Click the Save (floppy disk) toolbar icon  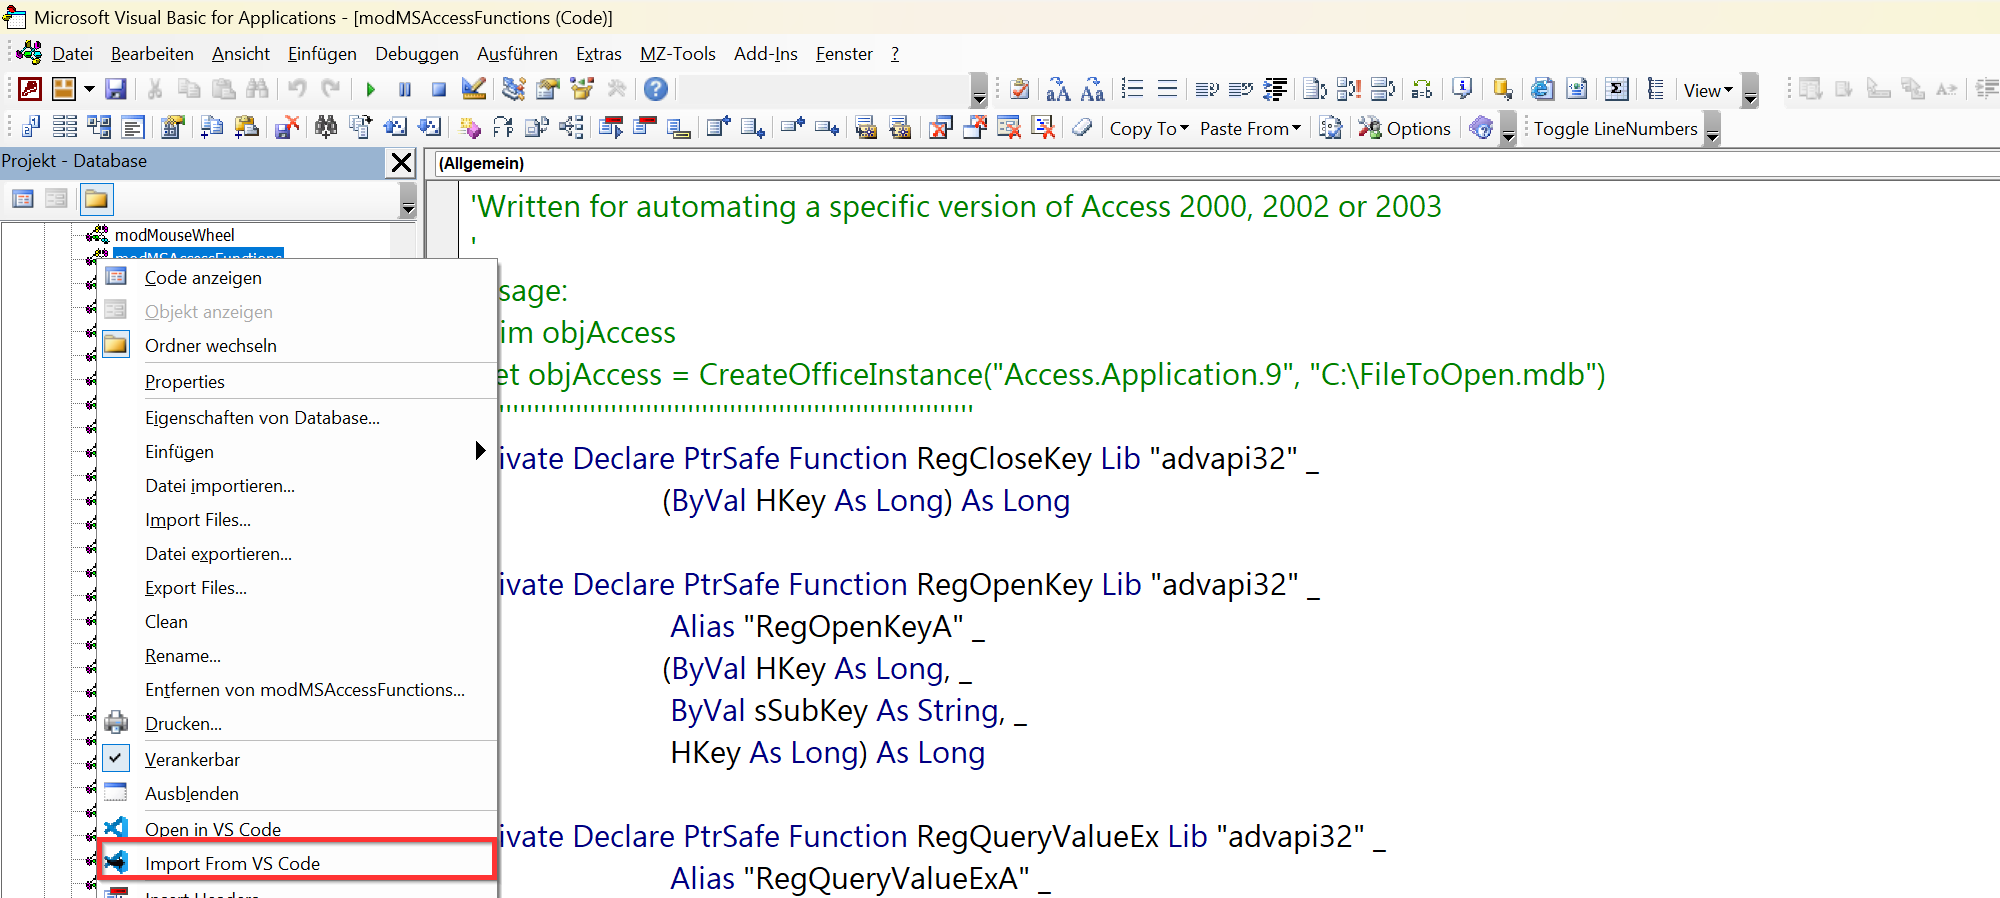[x=116, y=90]
